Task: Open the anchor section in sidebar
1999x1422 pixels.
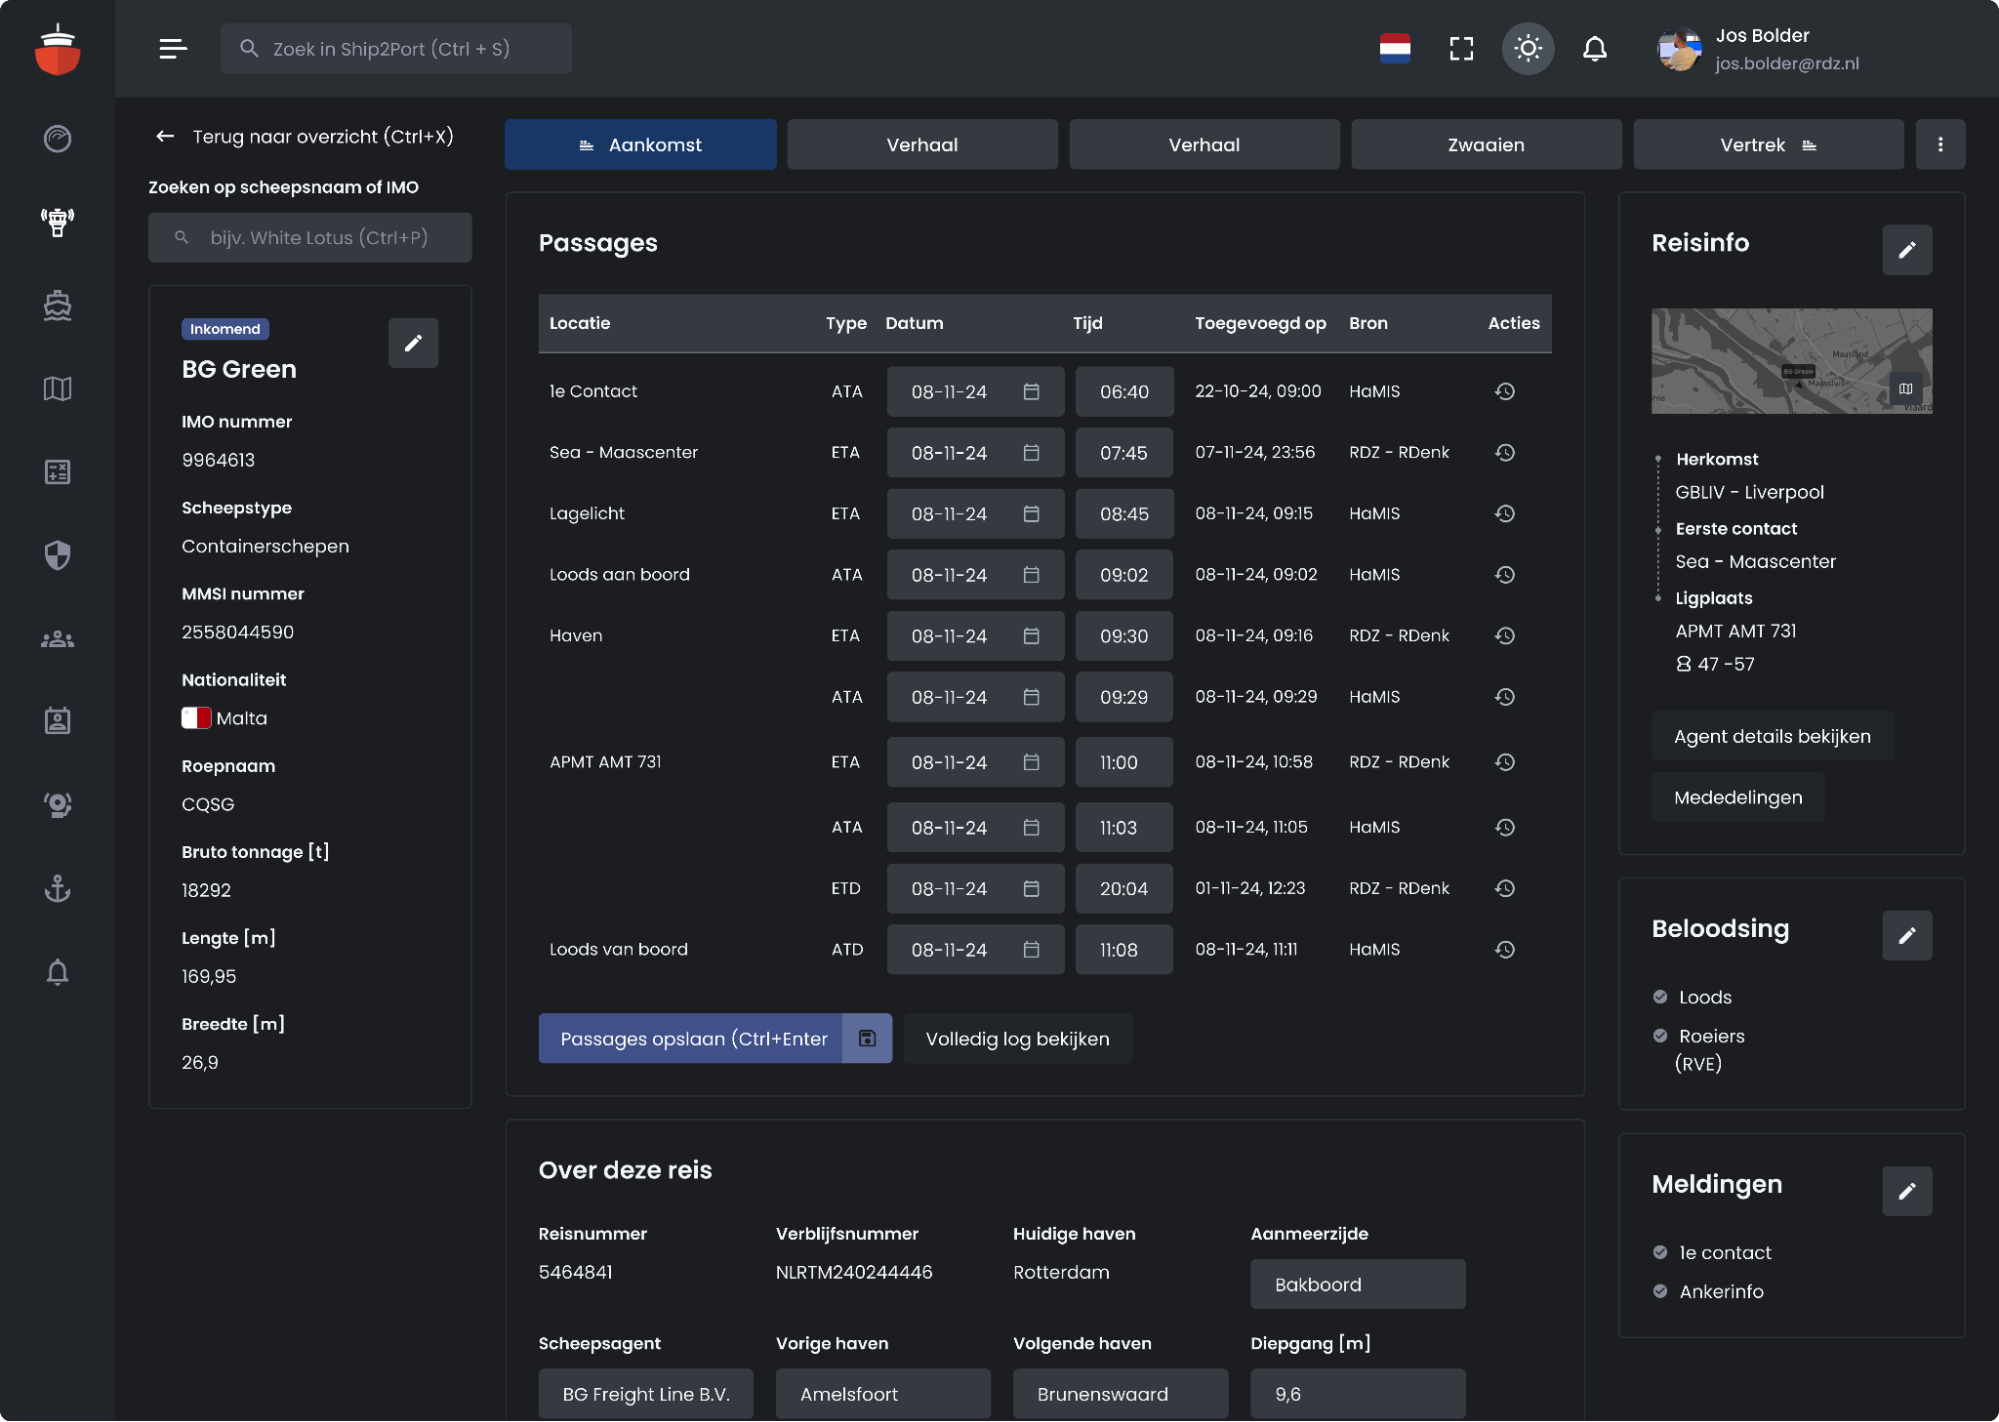Action: [x=57, y=888]
